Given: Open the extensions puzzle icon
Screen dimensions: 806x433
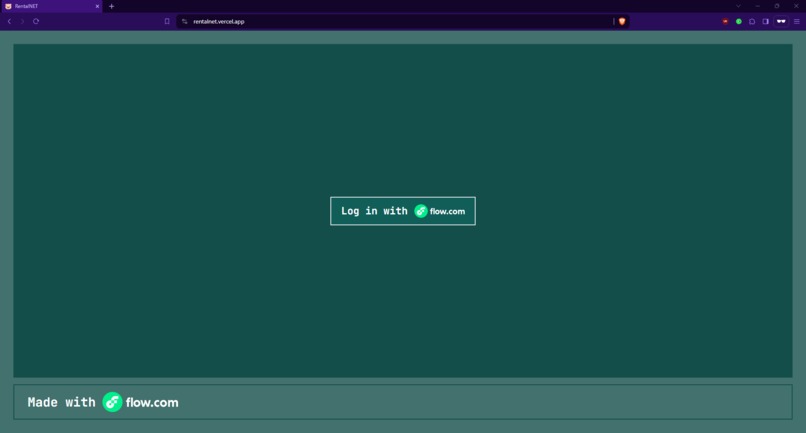Looking at the screenshot, I should 752,22.
